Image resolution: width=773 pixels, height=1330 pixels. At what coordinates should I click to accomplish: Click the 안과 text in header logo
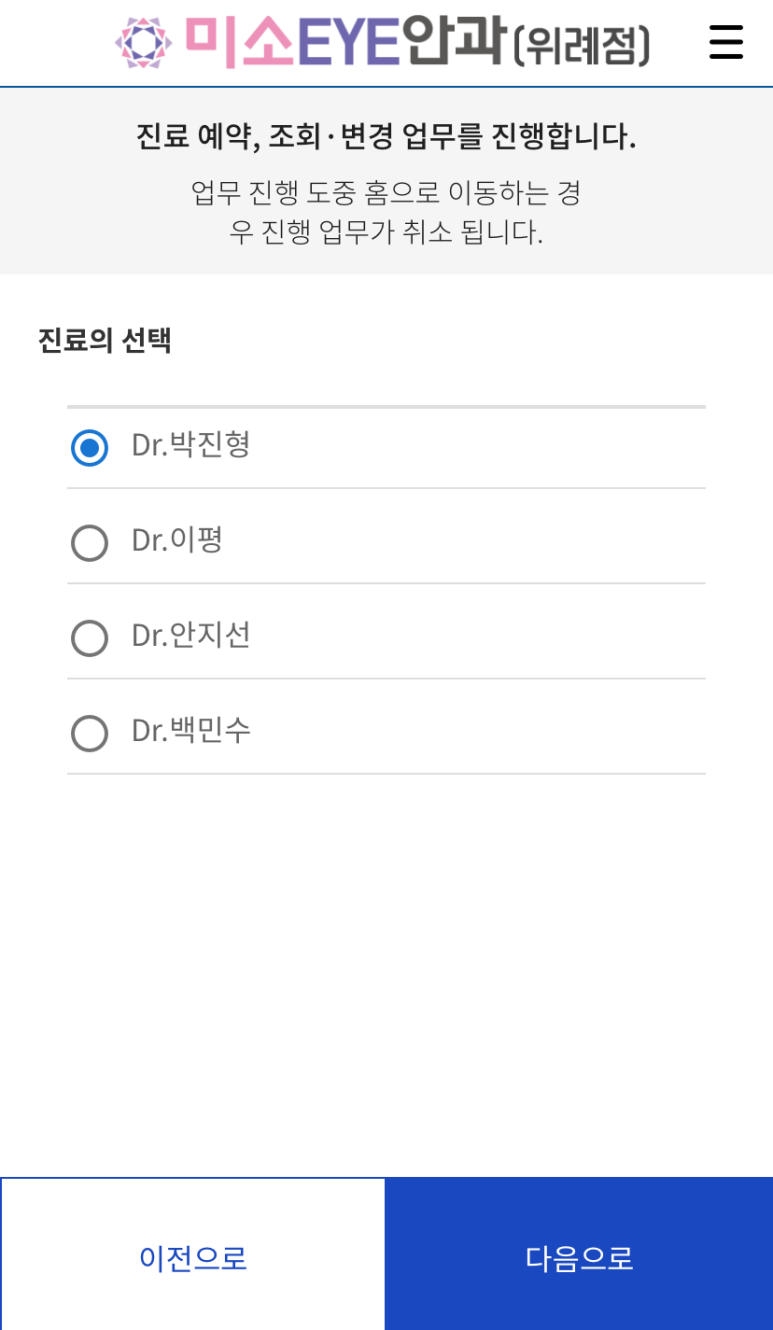pos(452,41)
